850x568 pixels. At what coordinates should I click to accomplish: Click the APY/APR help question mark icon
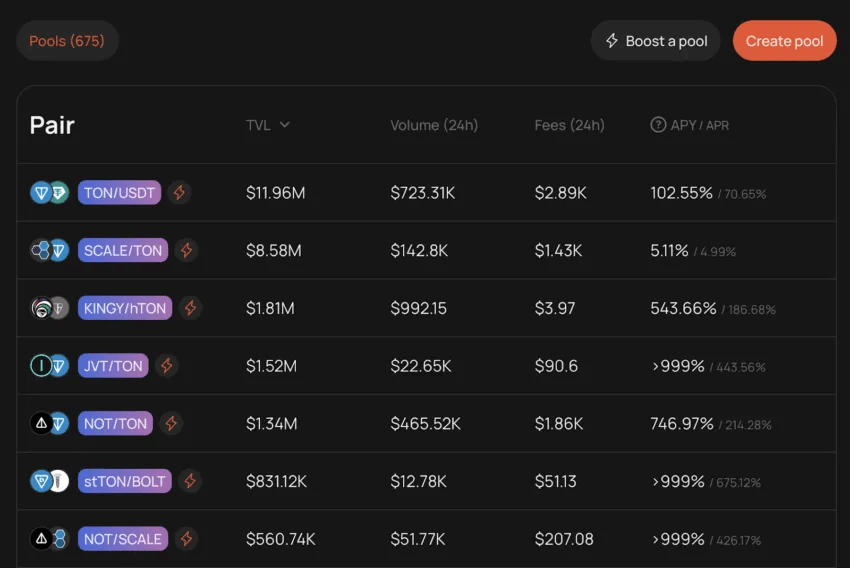658,125
